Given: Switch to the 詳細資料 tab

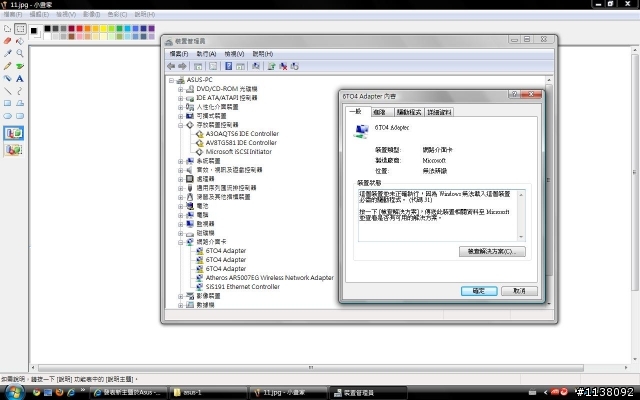Looking at the screenshot, I should click(x=439, y=112).
